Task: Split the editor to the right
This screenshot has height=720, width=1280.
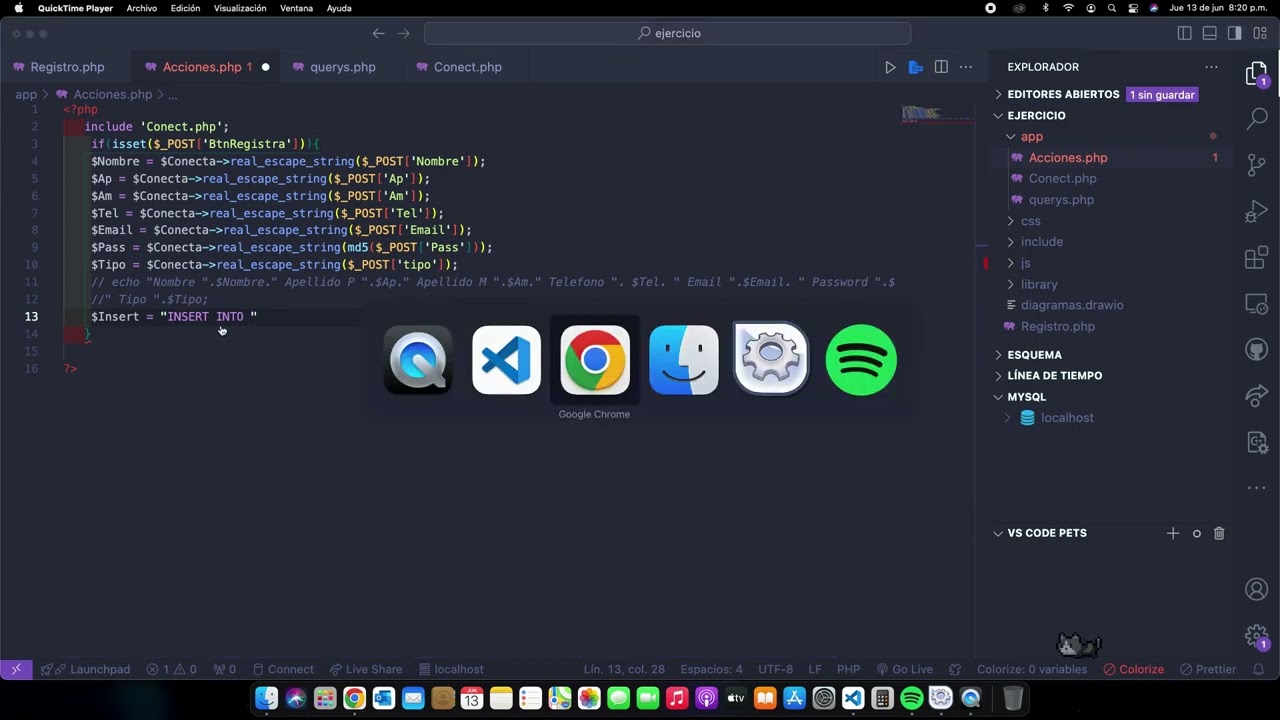Action: click(x=941, y=67)
